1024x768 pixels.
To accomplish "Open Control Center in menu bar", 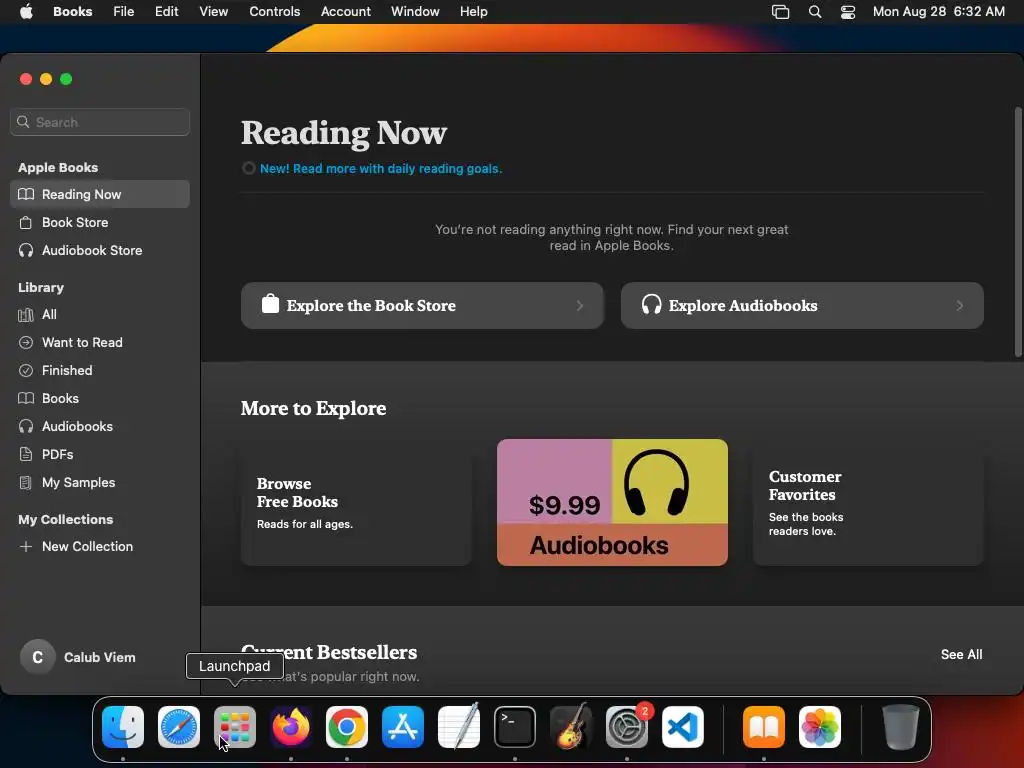I will (x=848, y=12).
